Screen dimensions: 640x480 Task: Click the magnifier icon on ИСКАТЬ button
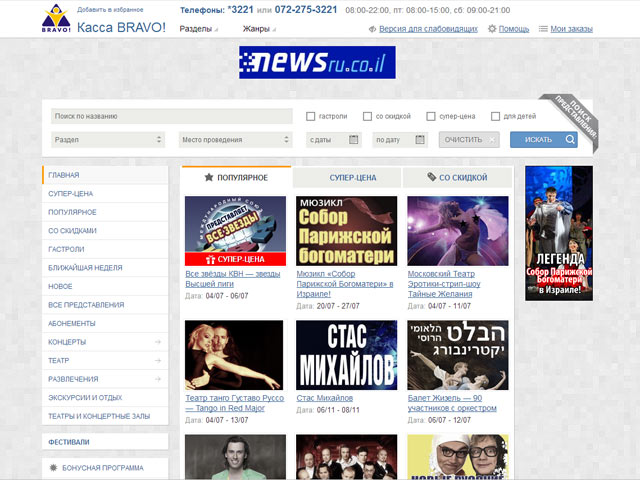coord(570,140)
